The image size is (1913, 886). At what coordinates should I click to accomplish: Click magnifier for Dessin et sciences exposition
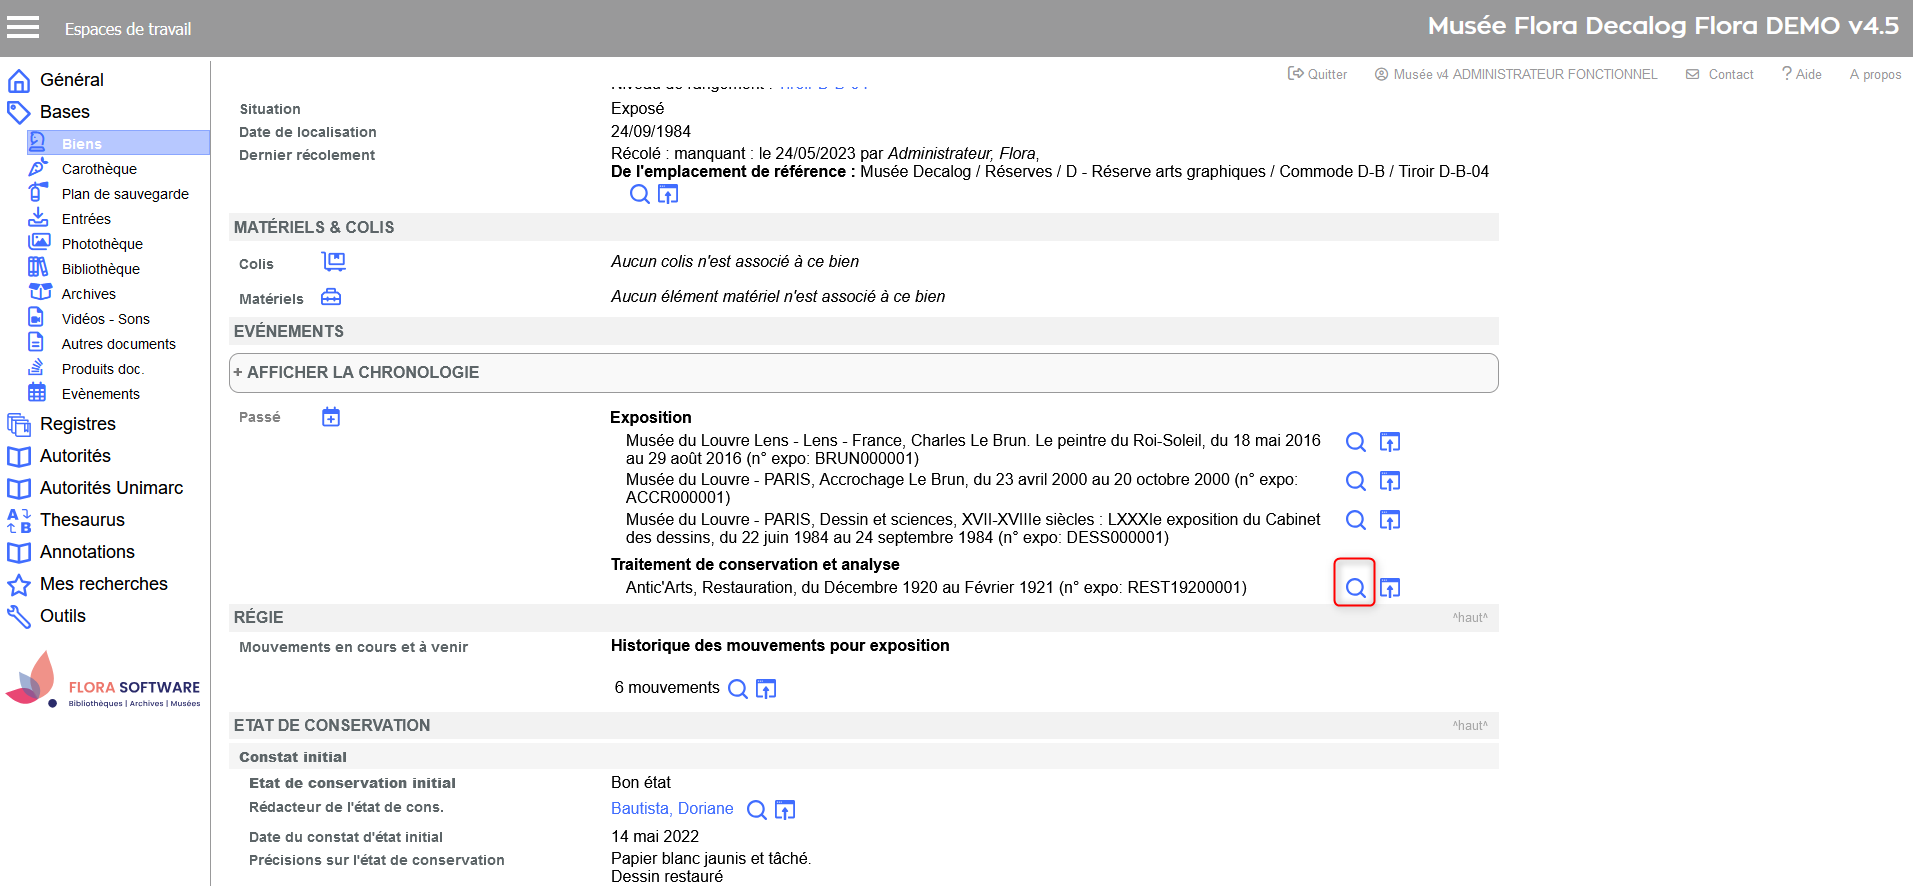(1355, 520)
